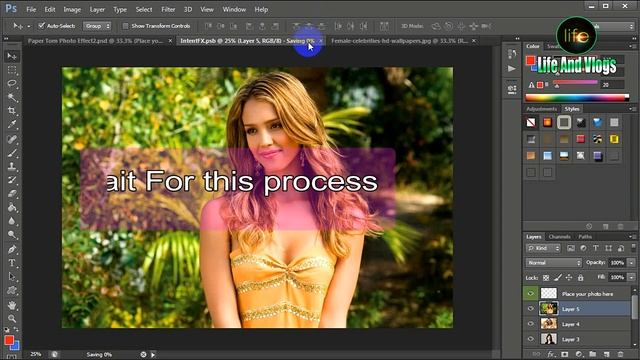The height and width of the screenshot is (360, 640).
Task: Select the History Brush tool
Action: click(12, 180)
